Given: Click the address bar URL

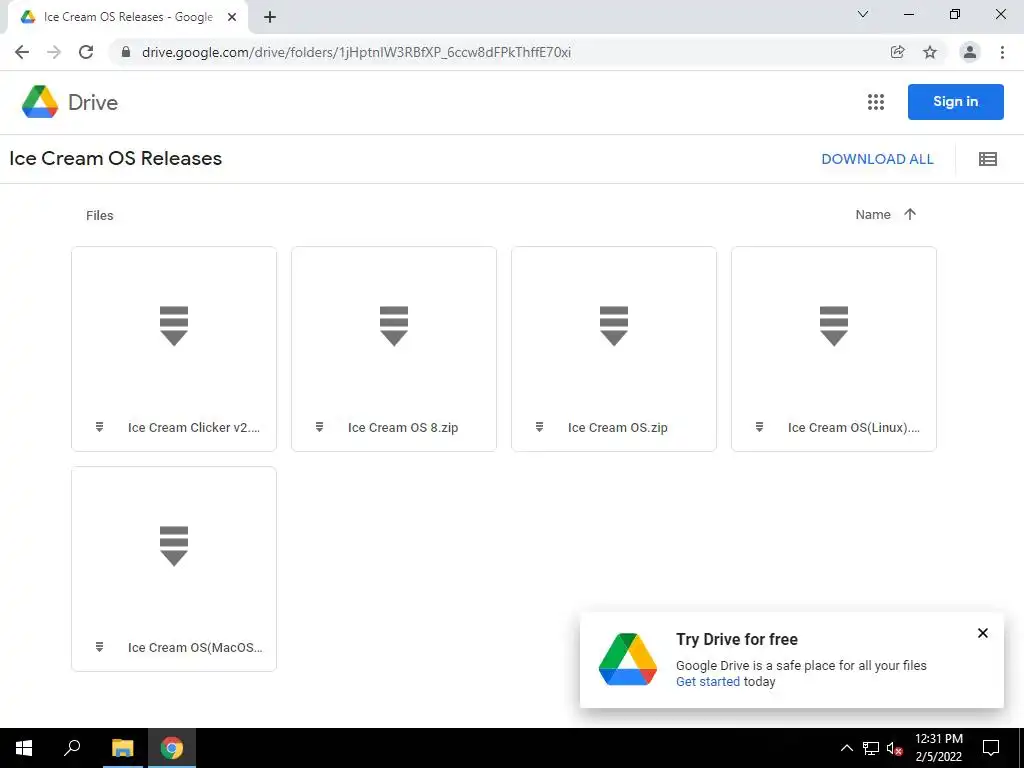Looking at the screenshot, I should coord(357,52).
